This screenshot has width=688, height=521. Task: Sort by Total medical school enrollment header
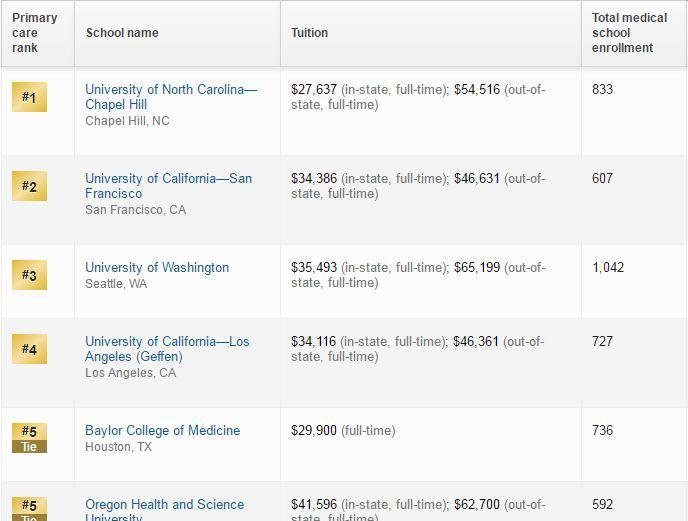click(x=629, y=33)
